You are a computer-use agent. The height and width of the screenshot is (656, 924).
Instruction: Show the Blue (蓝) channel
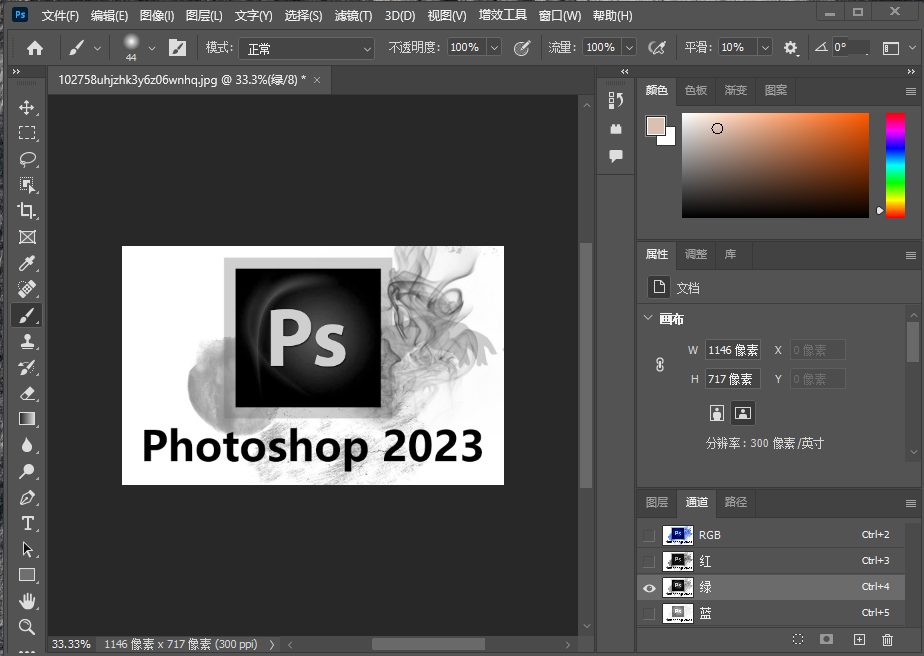pos(649,614)
